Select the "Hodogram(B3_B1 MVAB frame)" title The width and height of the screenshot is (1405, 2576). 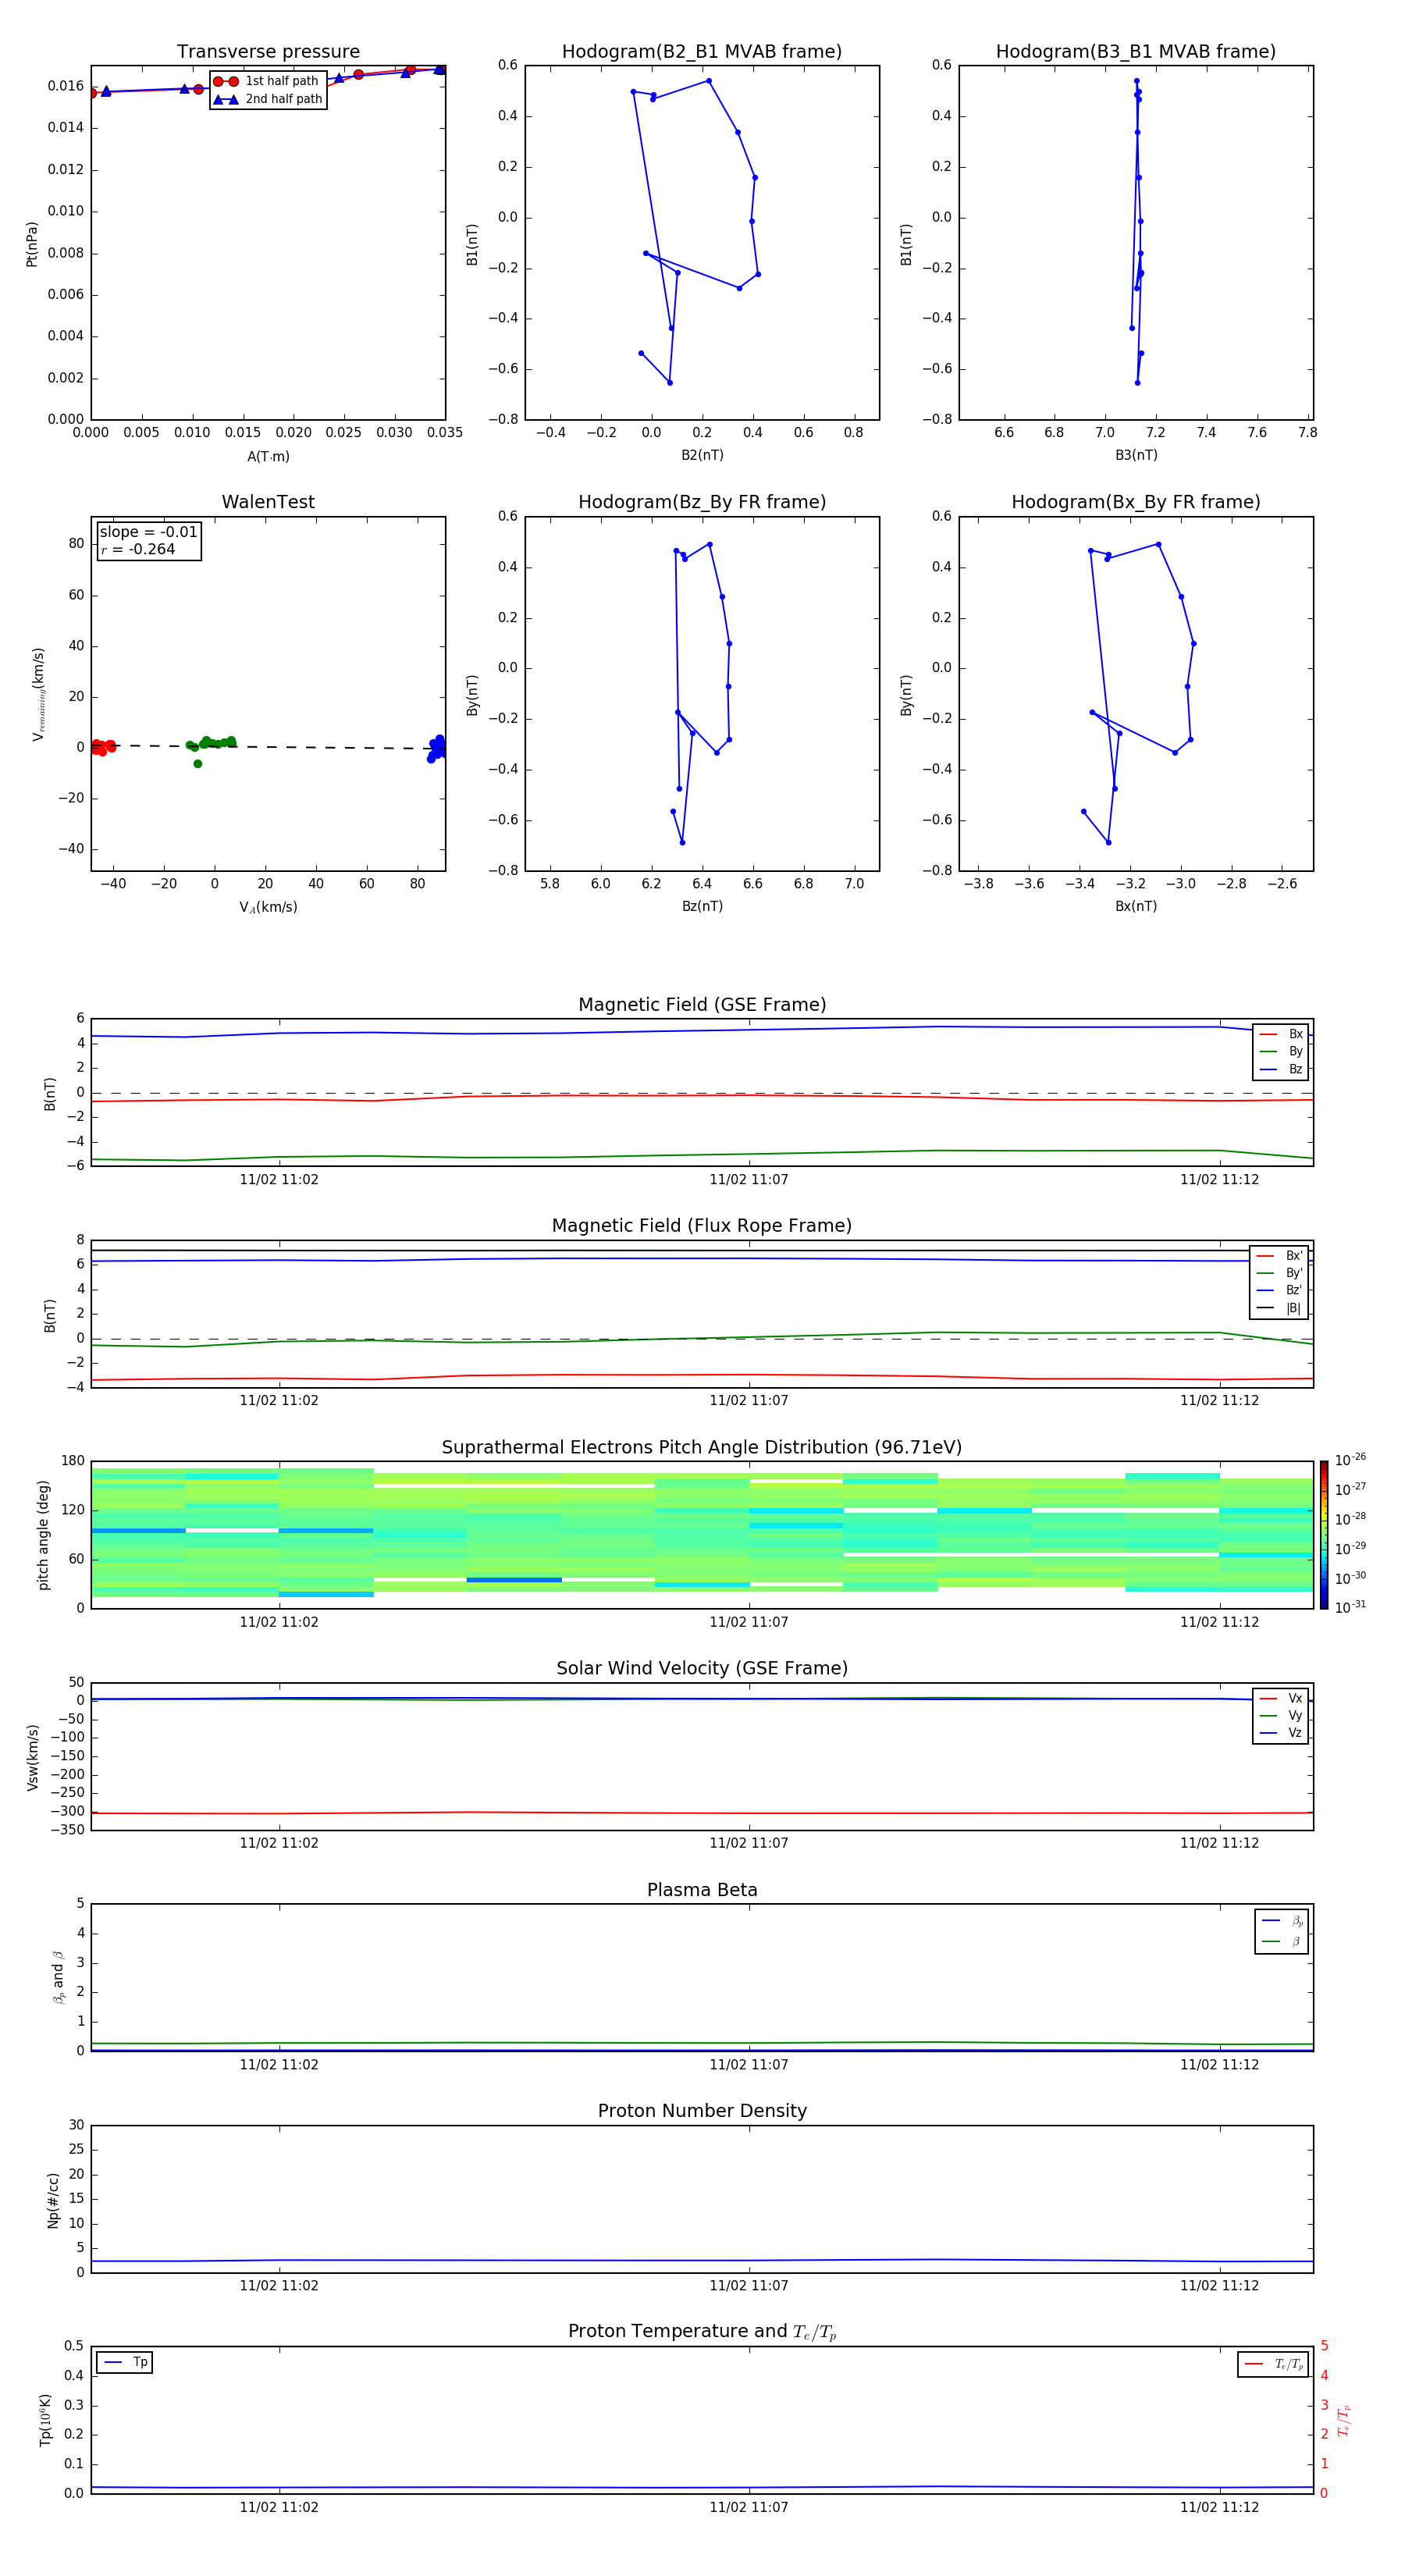(x=1136, y=52)
